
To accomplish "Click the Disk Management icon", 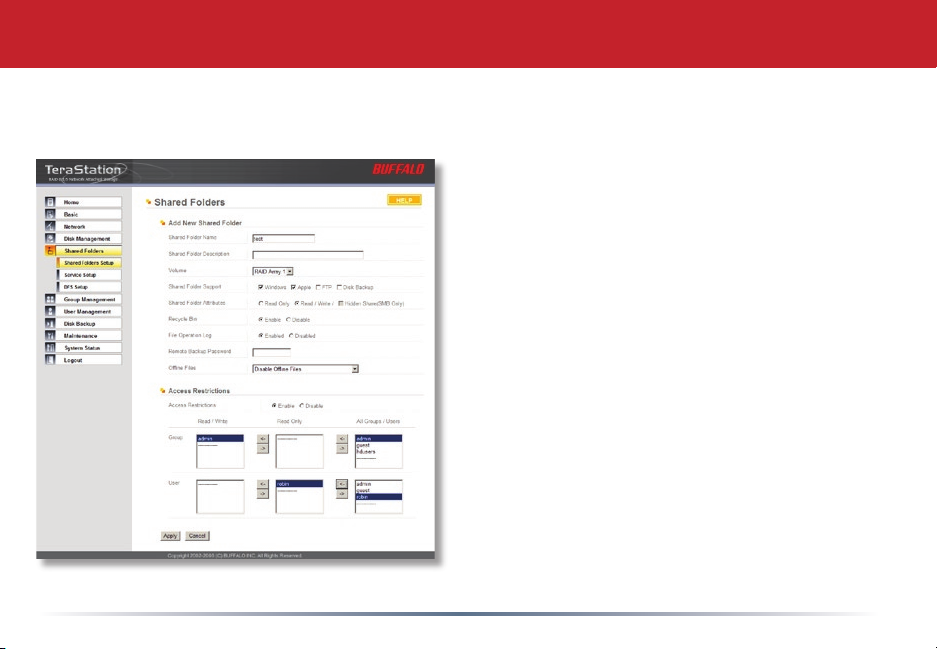I will pos(50,238).
